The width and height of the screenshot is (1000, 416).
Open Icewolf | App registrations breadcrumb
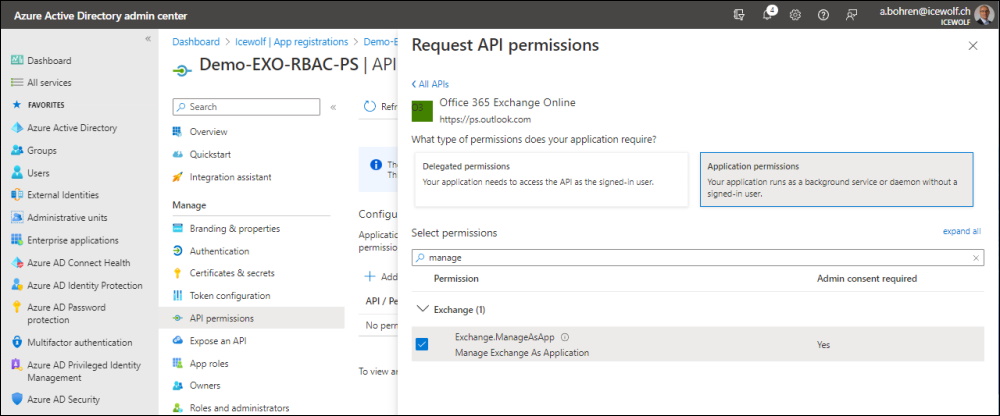pyautogui.click(x=292, y=41)
